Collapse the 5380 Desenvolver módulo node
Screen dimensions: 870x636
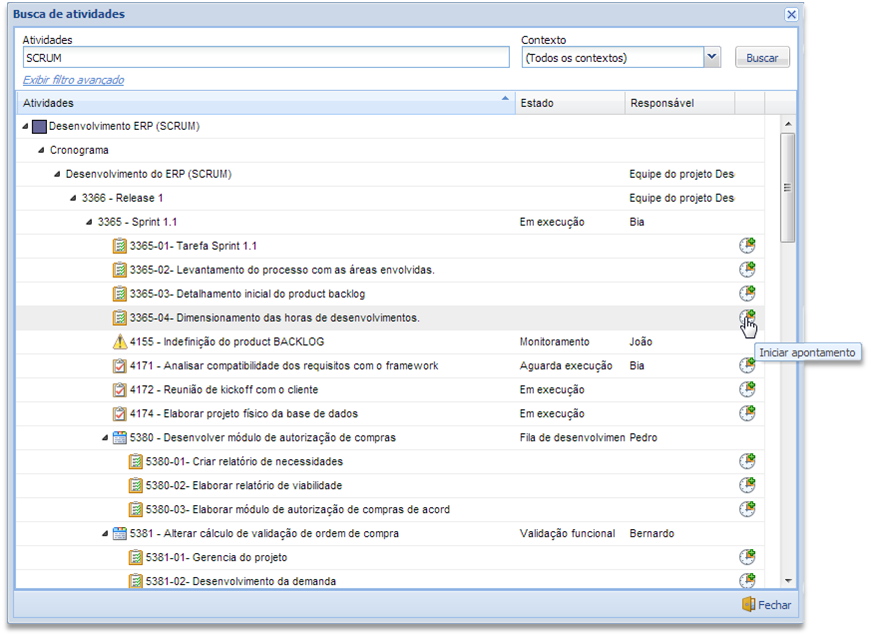point(105,438)
